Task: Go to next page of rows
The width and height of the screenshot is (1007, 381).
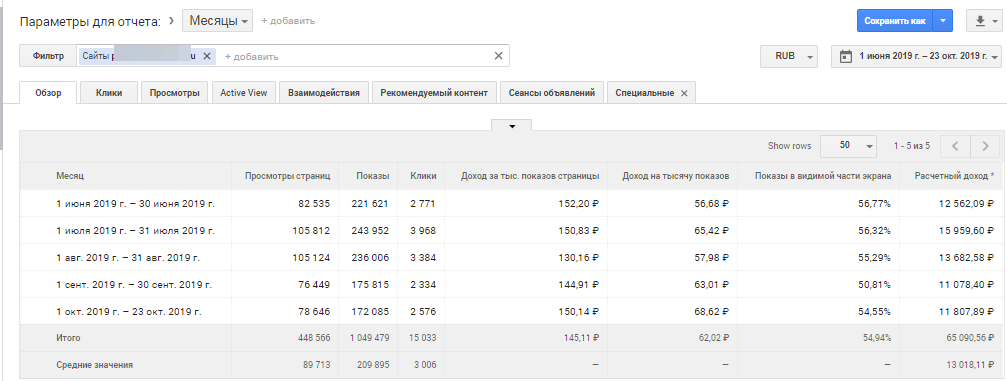Action: tap(985, 146)
